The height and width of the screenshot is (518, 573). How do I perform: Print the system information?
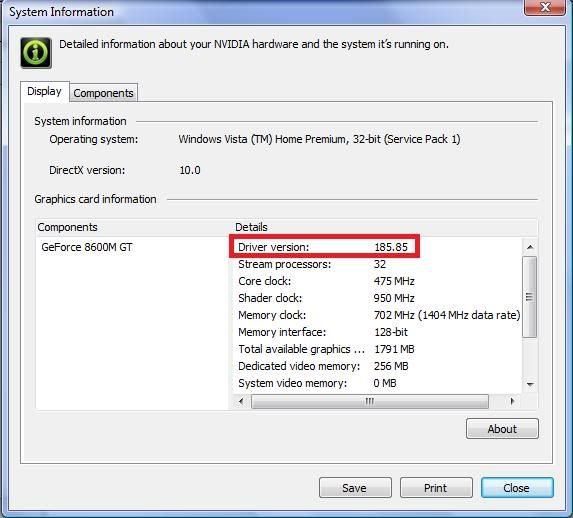[x=436, y=488]
